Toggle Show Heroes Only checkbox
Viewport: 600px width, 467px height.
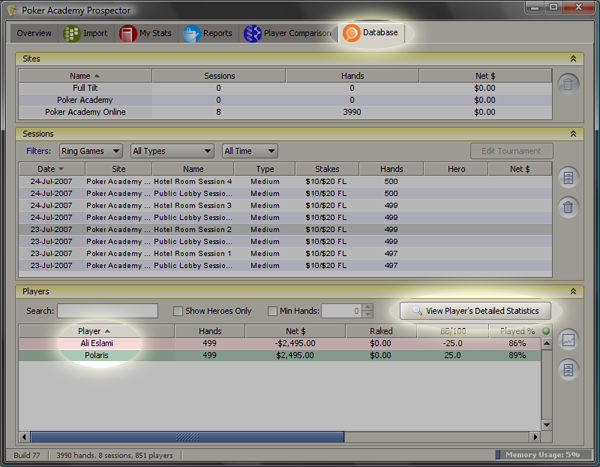tap(178, 311)
